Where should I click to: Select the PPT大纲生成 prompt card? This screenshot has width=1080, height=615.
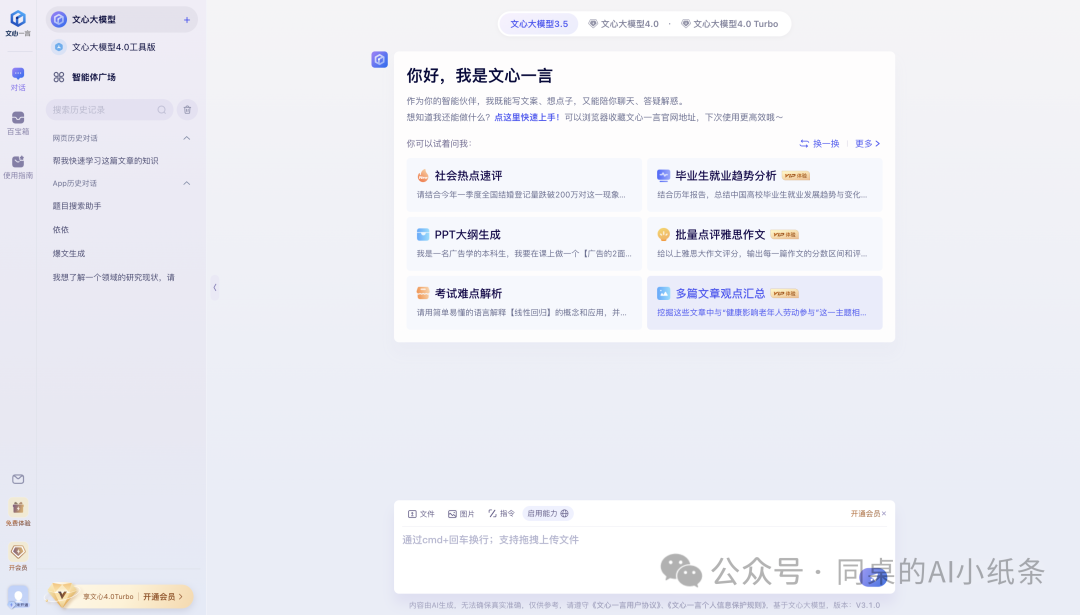coord(523,244)
